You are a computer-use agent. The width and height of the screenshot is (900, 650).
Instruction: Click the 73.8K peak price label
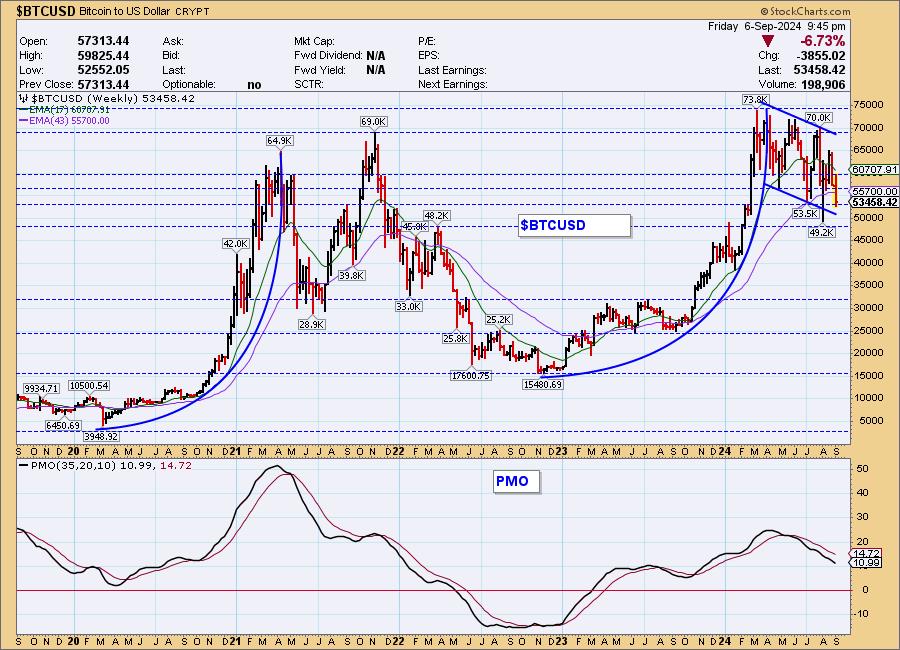point(755,100)
